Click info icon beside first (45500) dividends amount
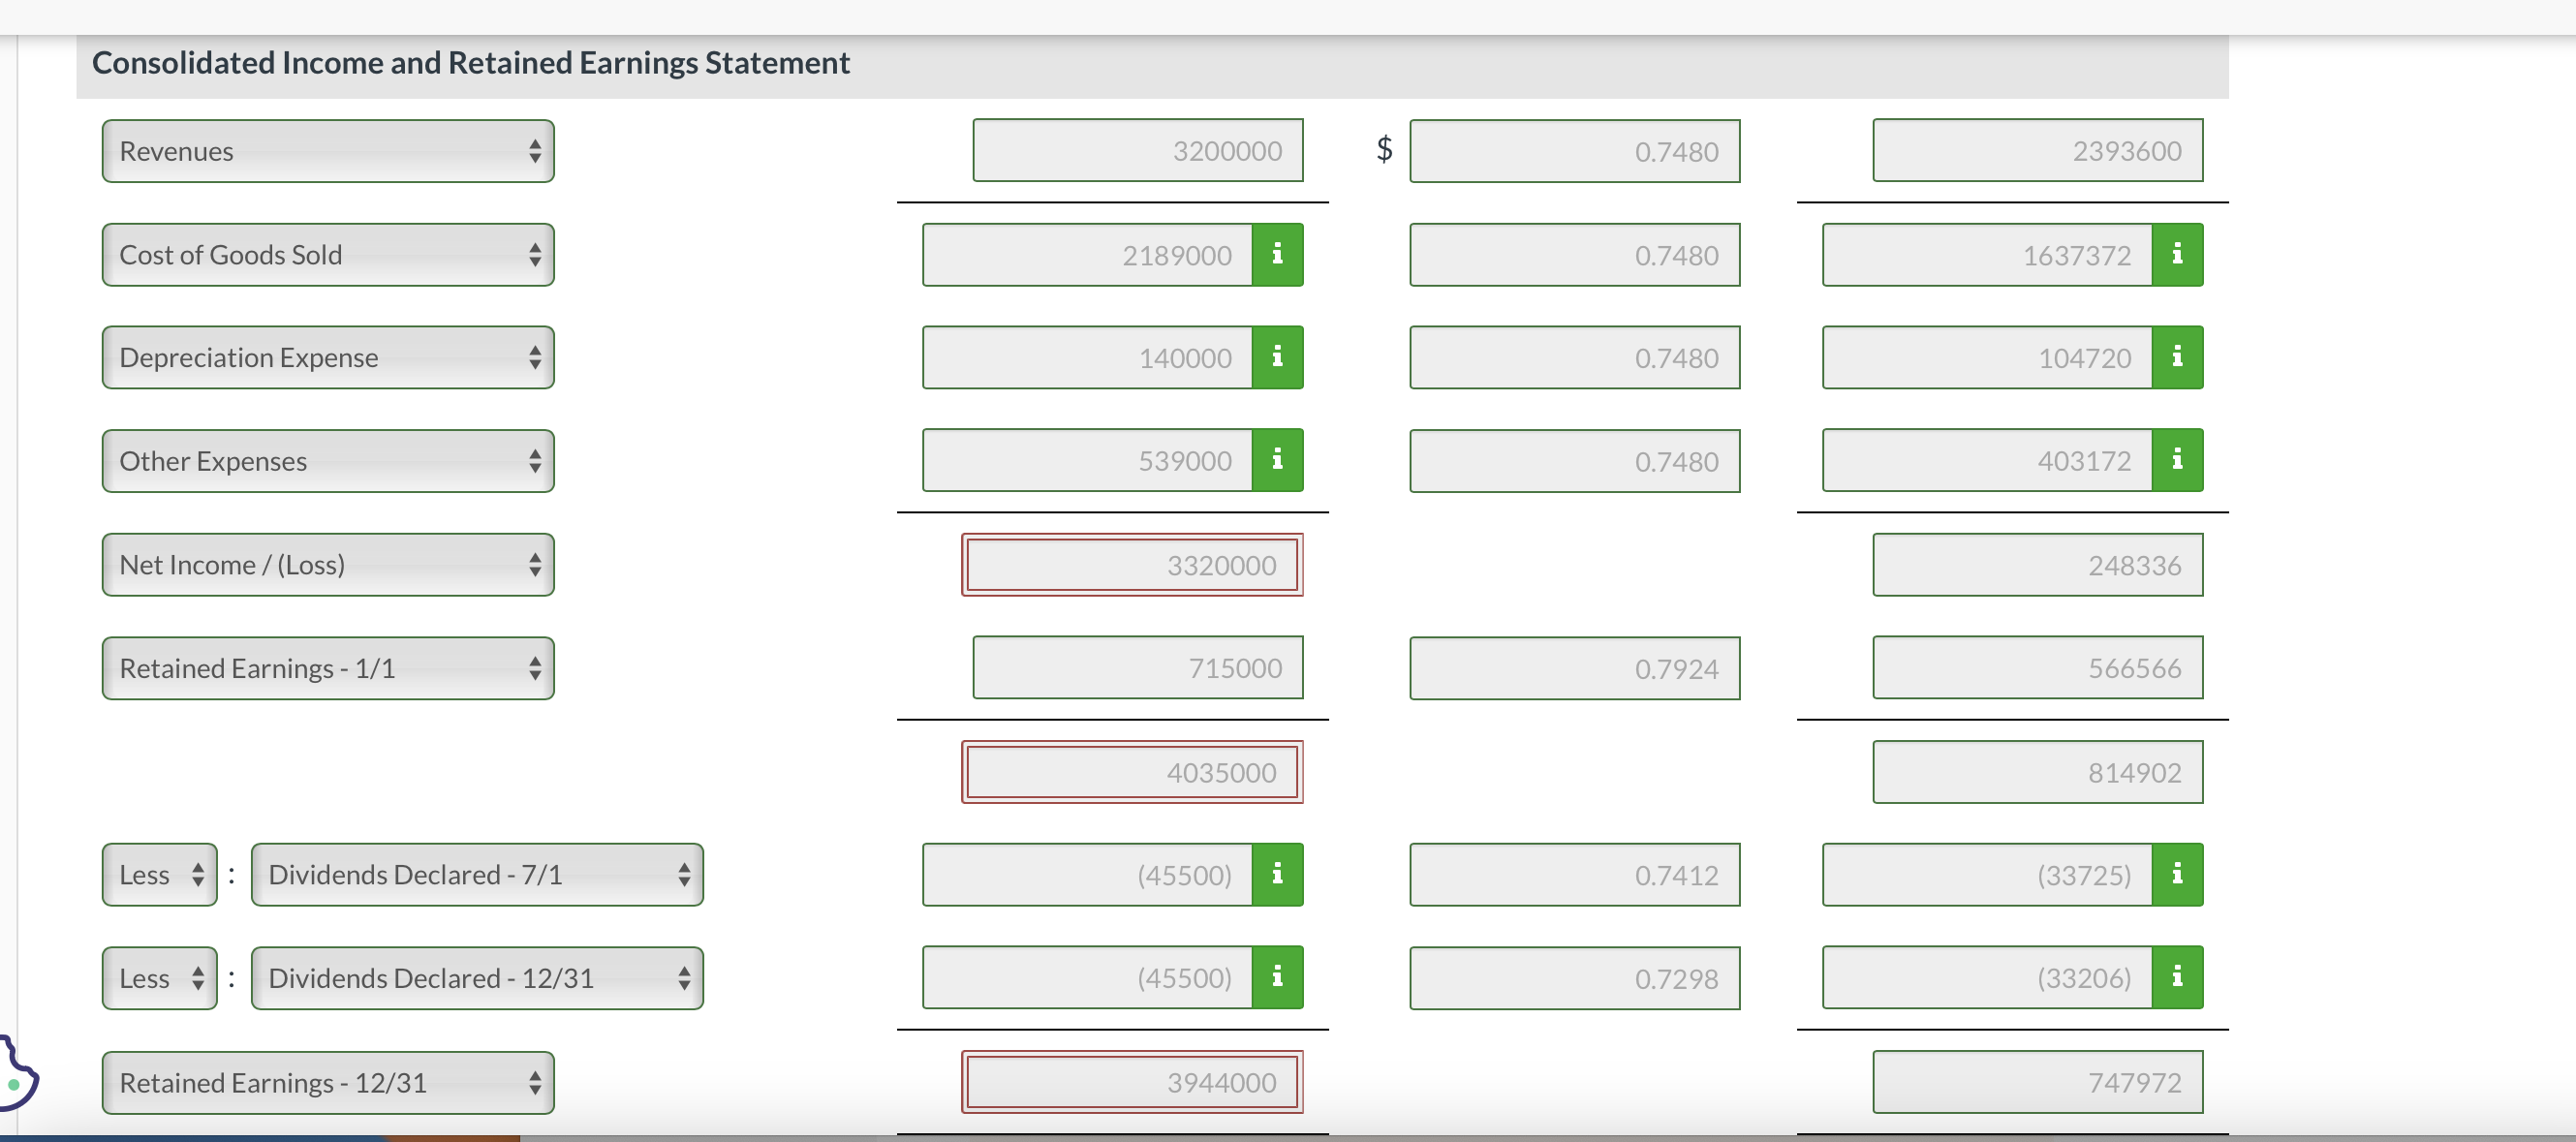The image size is (2576, 1142). [x=1277, y=875]
